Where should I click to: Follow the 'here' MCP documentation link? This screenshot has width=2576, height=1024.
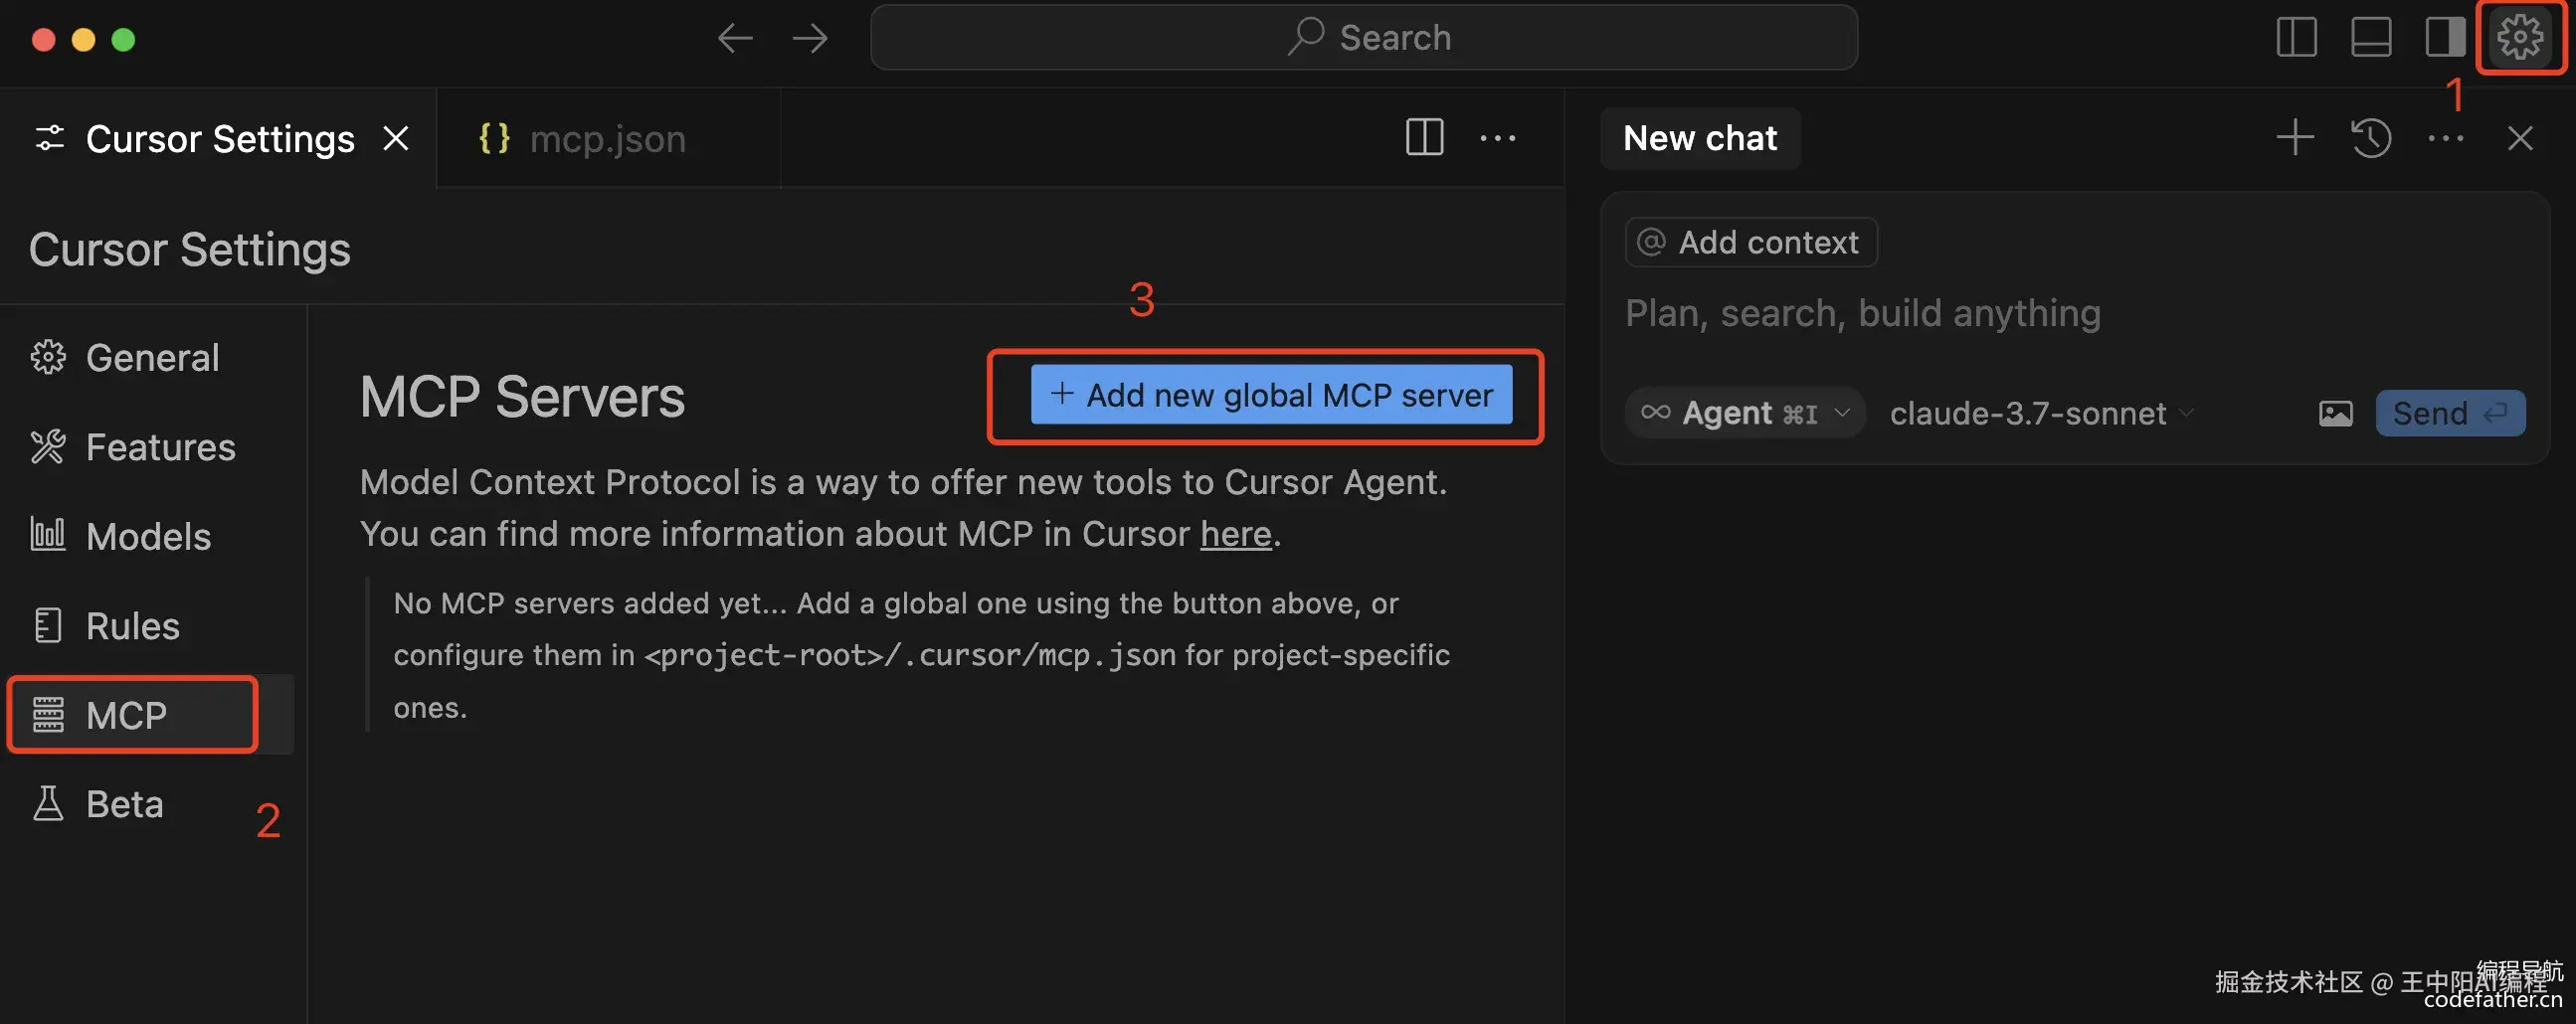1236,534
